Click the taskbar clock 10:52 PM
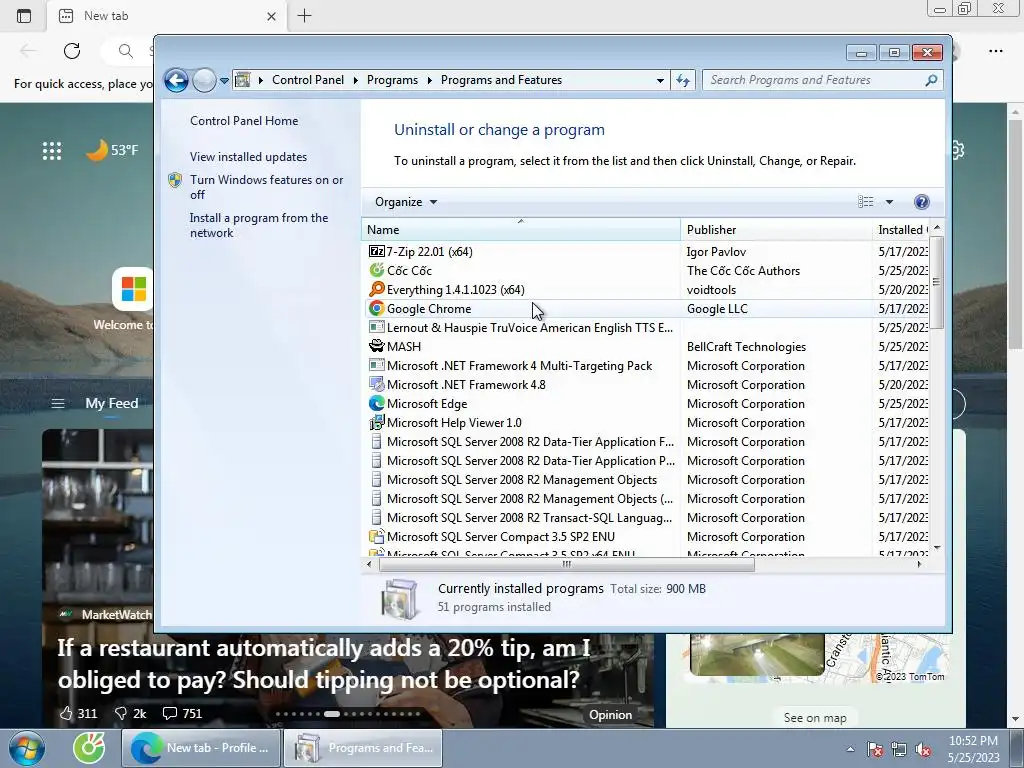Screen dimensions: 1024x768 [x=973, y=741]
